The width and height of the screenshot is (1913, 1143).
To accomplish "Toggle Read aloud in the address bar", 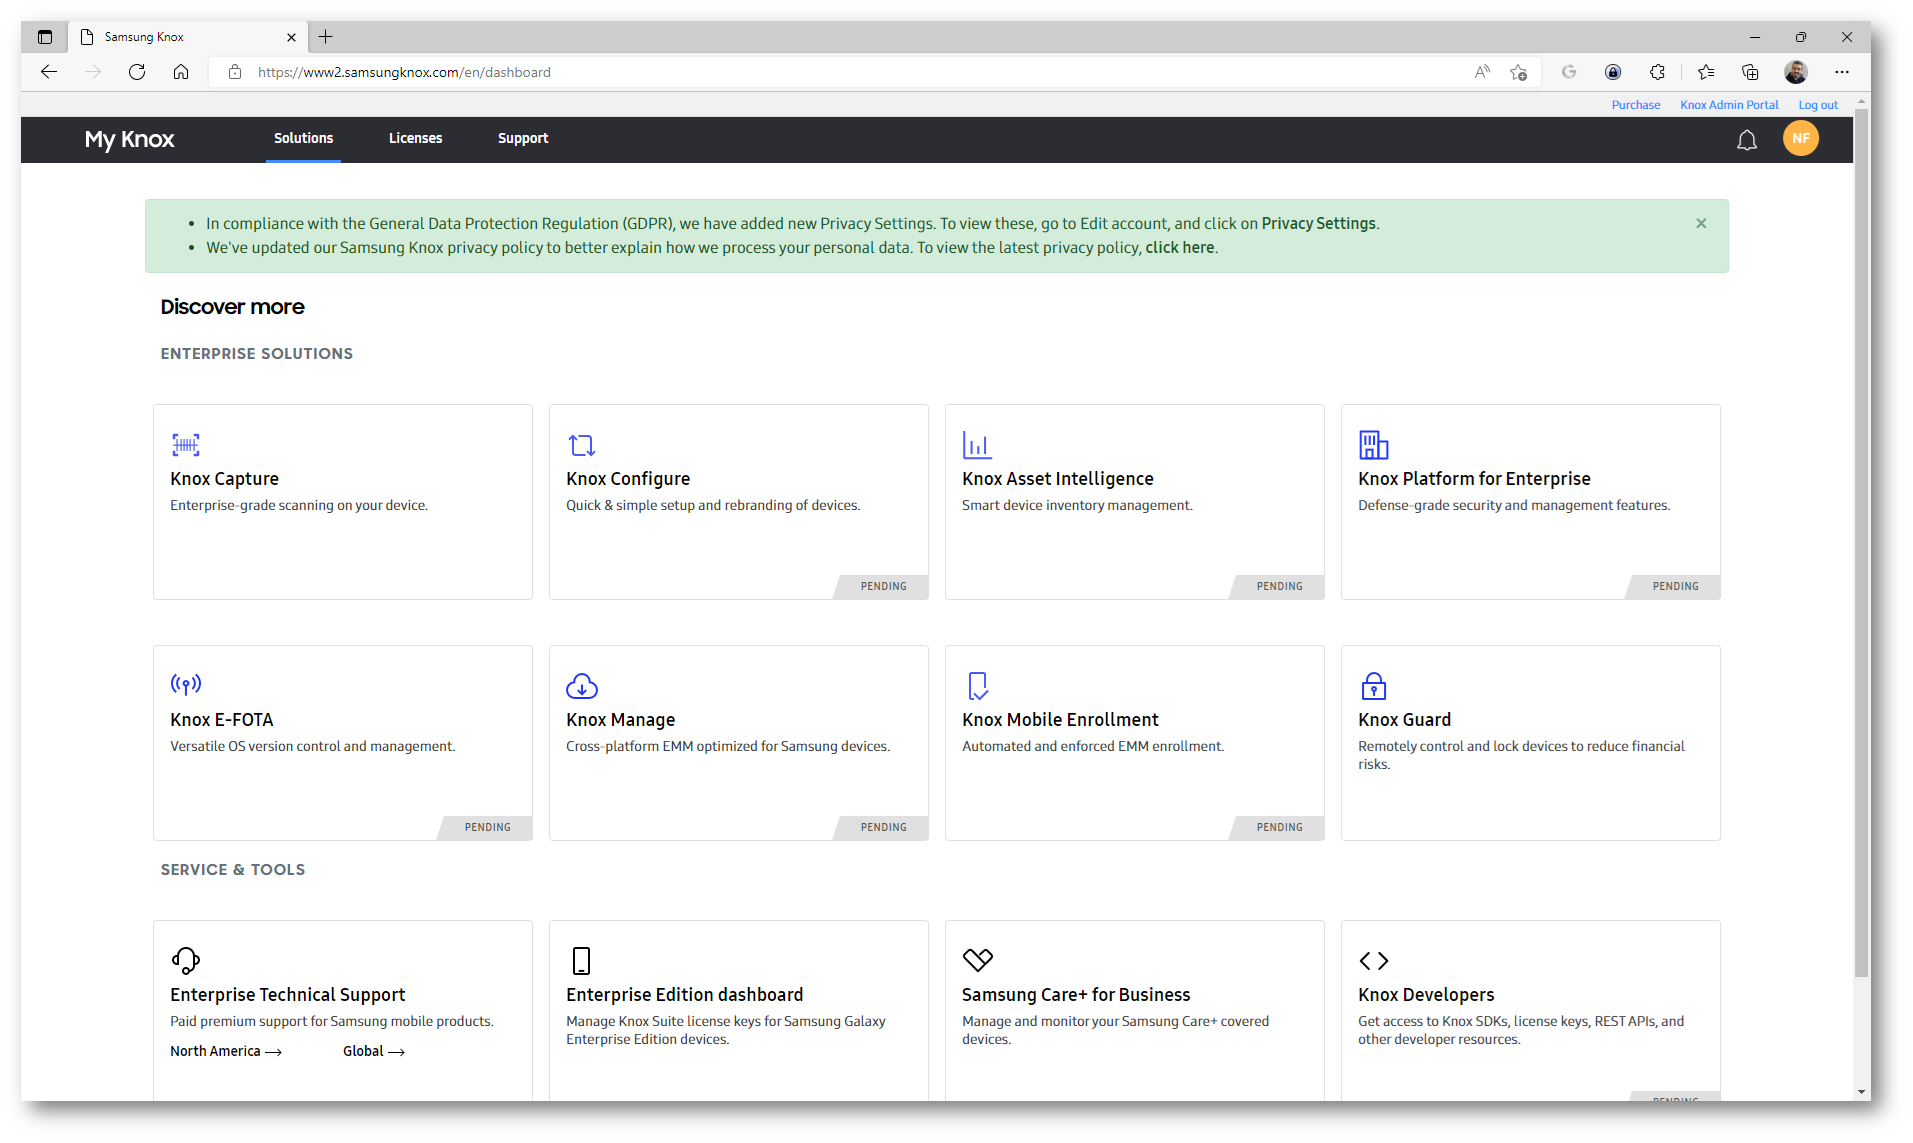I will (x=1481, y=72).
